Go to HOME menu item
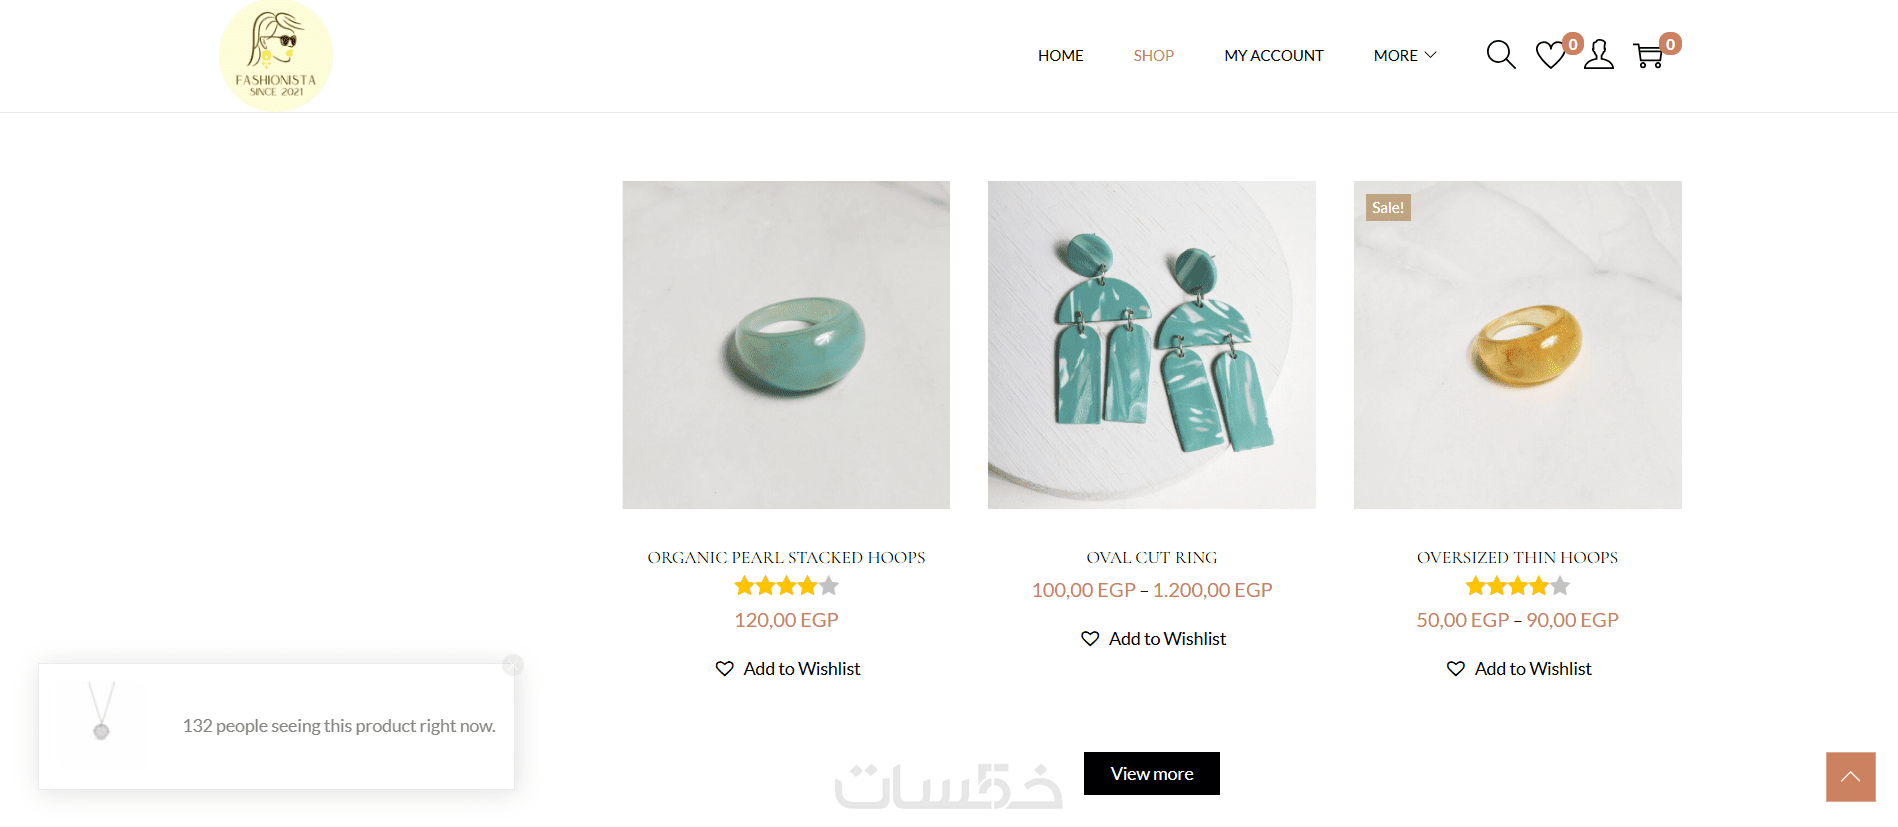This screenshot has height=827, width=1898. [1061, 56]
